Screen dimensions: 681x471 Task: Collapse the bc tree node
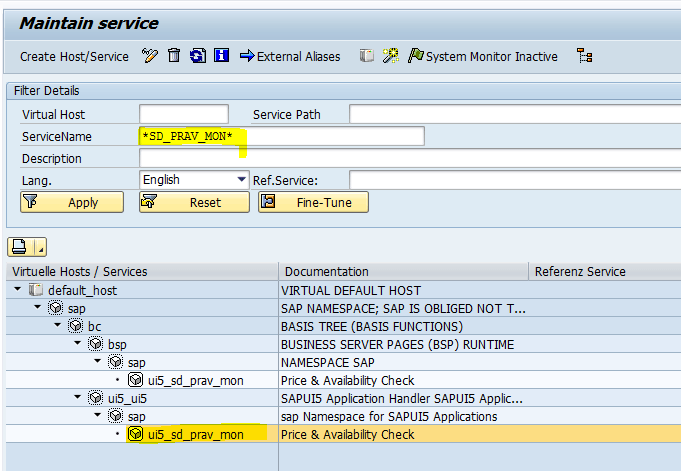[57, 325]
